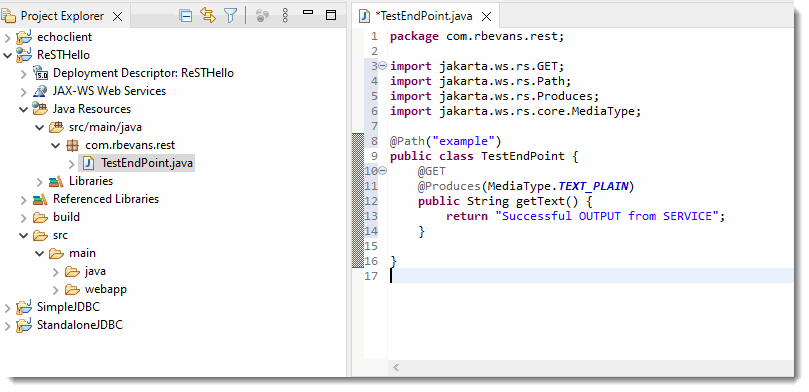This screenshot has width=809, height=392.
Task: Collapse the com.rbevans.rest package
Action: (56, 145)
